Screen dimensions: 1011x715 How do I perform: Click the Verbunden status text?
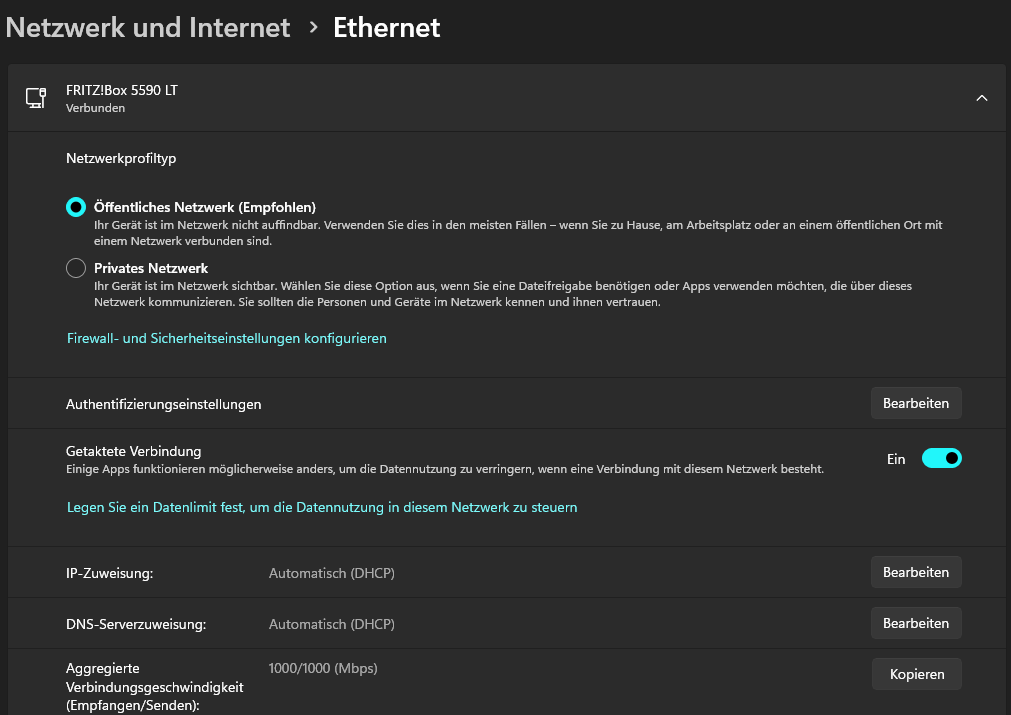(95, 108)
